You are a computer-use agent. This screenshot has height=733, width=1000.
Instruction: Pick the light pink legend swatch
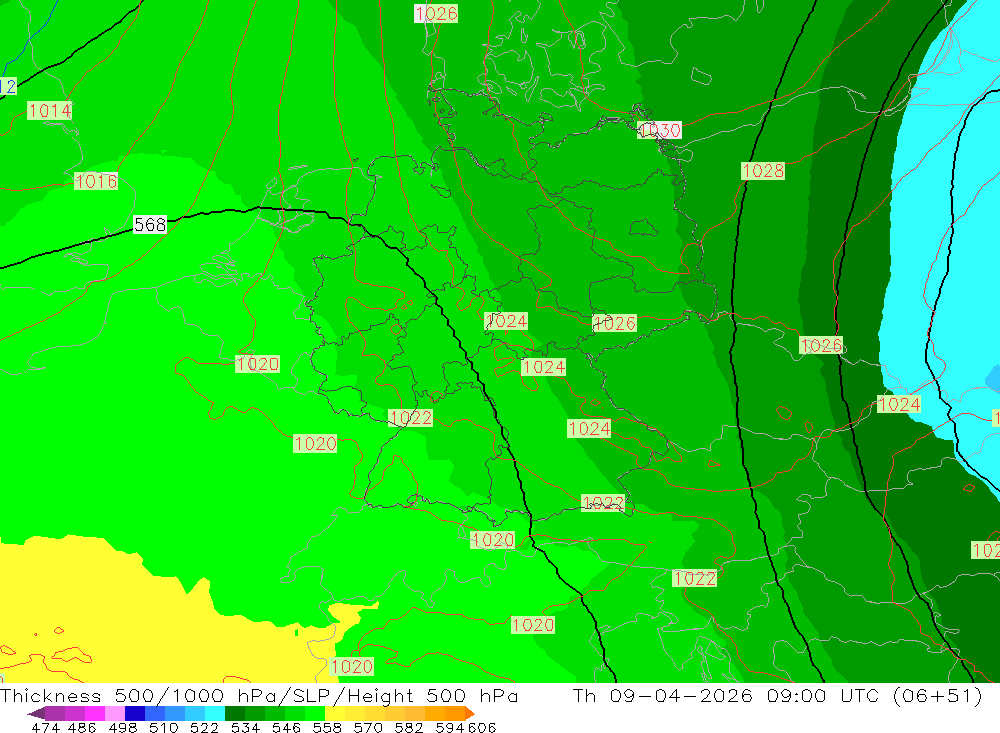tap(115, 713)
